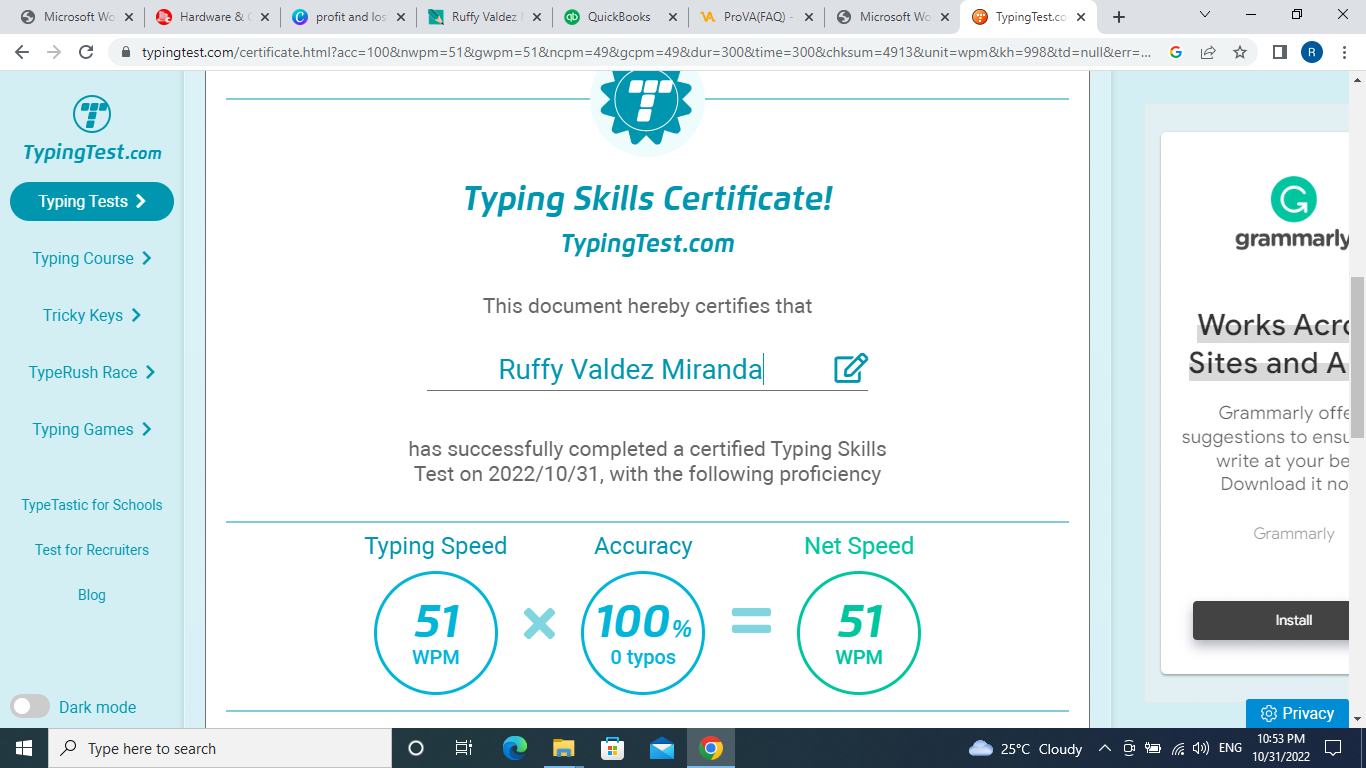Click the Grammarly logo in the ad
1366x768 pixels.
tap(1293, 214)
